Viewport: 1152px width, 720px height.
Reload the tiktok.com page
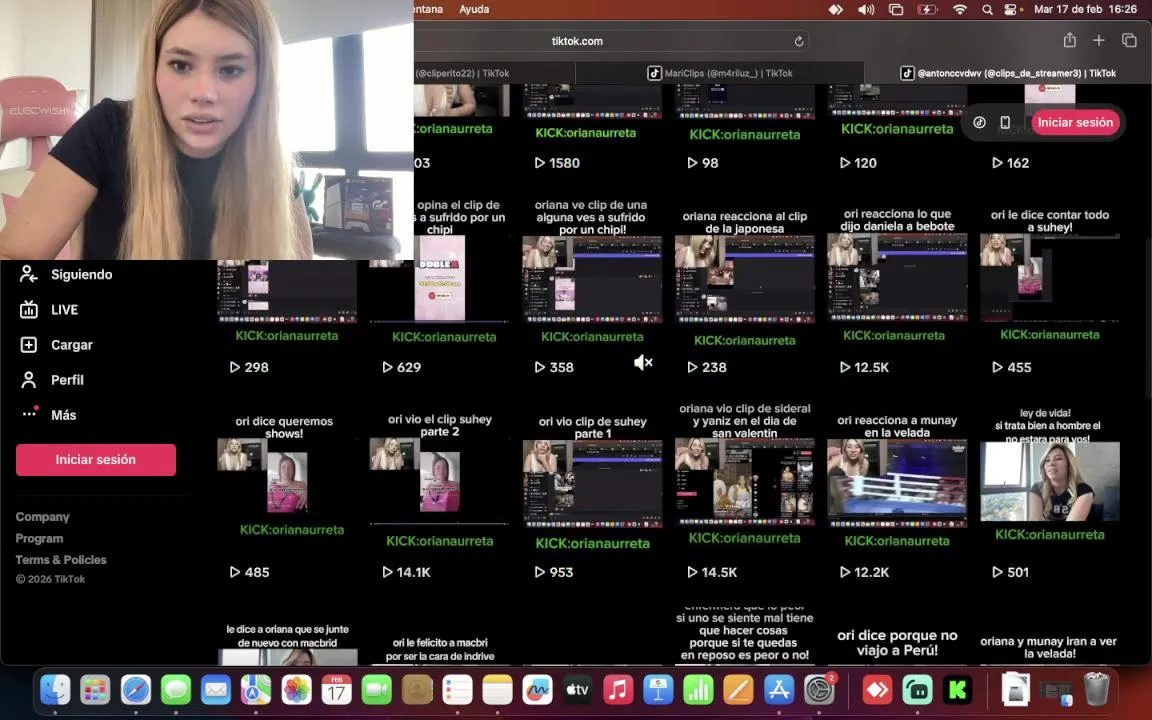click(799, 41)
